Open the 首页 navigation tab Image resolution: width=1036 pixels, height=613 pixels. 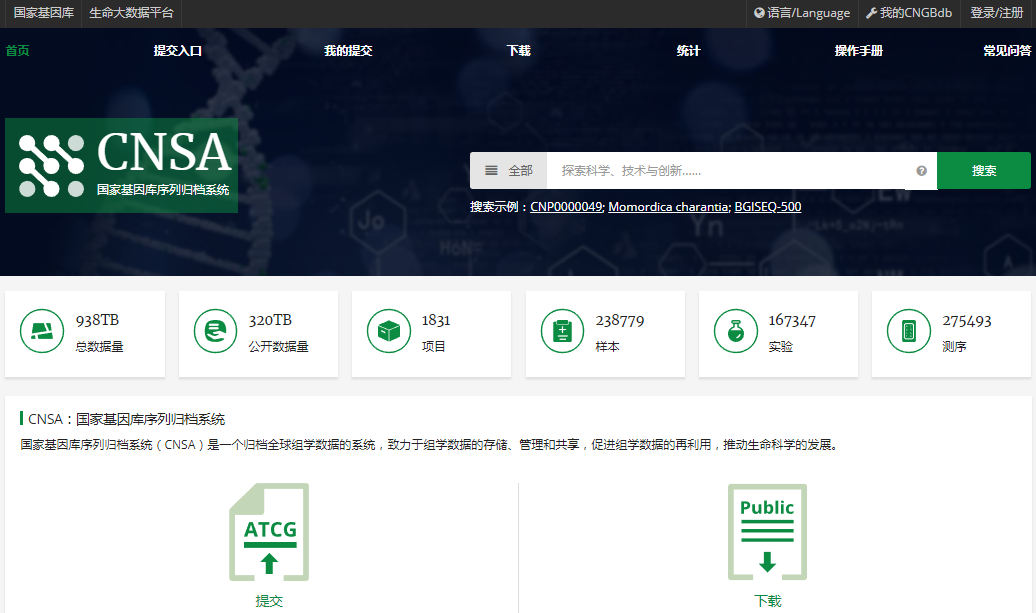[18, 51]
